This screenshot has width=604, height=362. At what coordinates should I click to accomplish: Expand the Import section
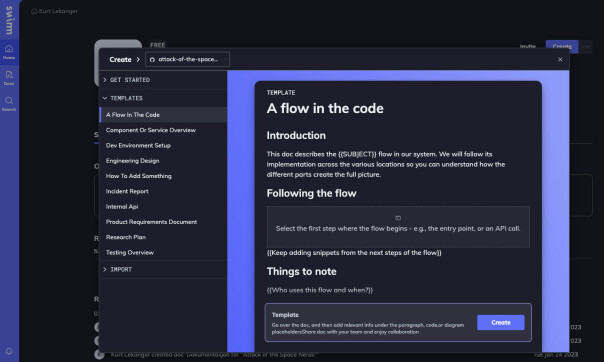(163, 269)
